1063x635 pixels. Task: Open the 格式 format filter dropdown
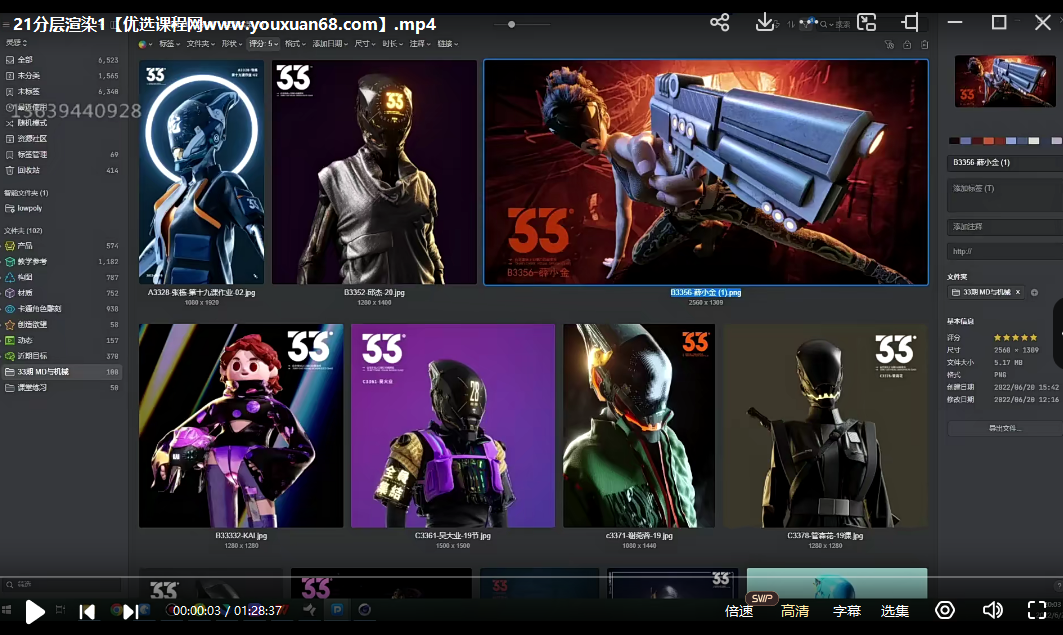click(x=295, y=44)
